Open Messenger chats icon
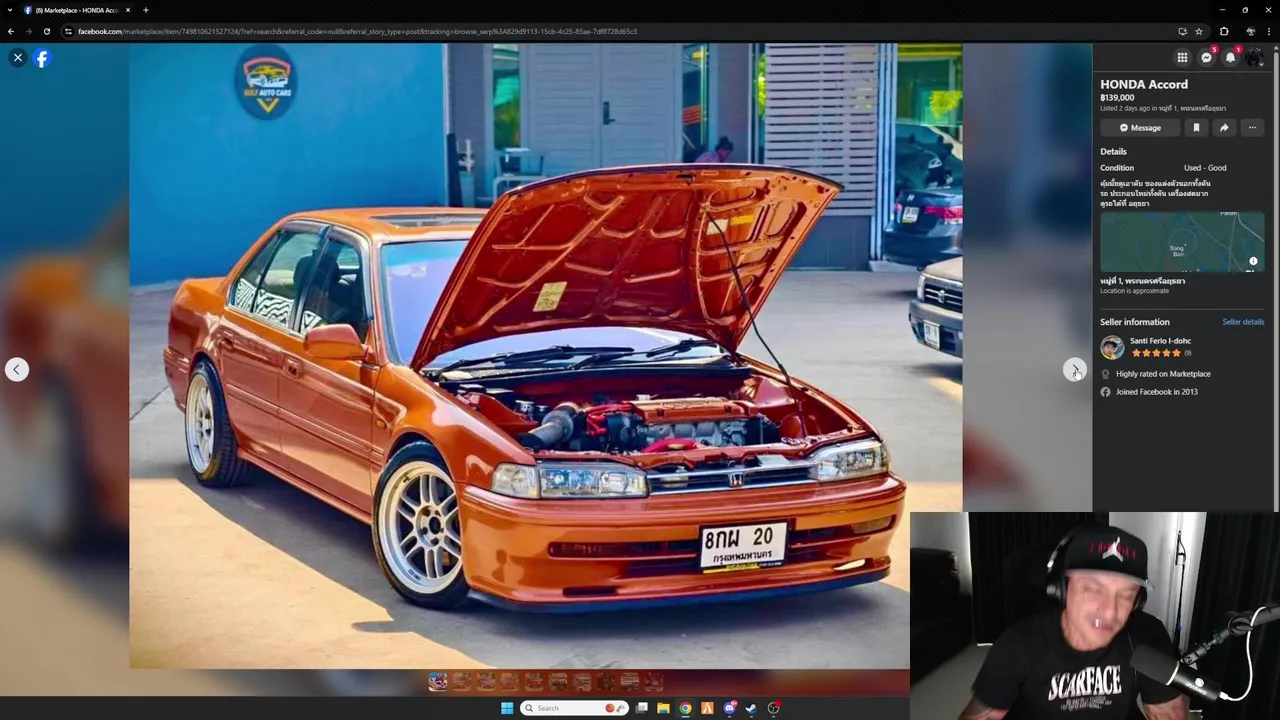 pos(1207,58)
